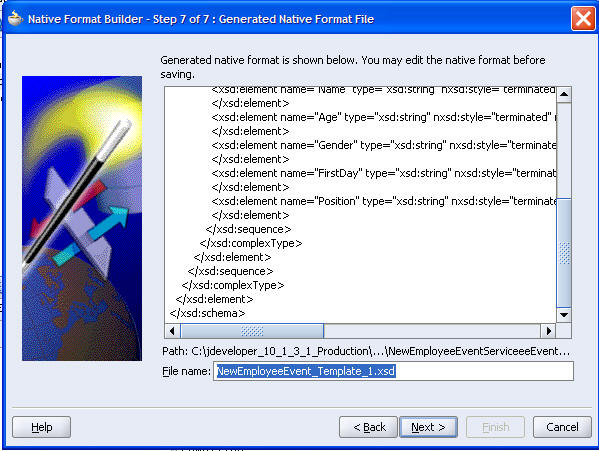Click the horizontal scrollbar left arrow
Viewport: 599px width, 451px height.
pyautogui.click(x=172, y=331)
